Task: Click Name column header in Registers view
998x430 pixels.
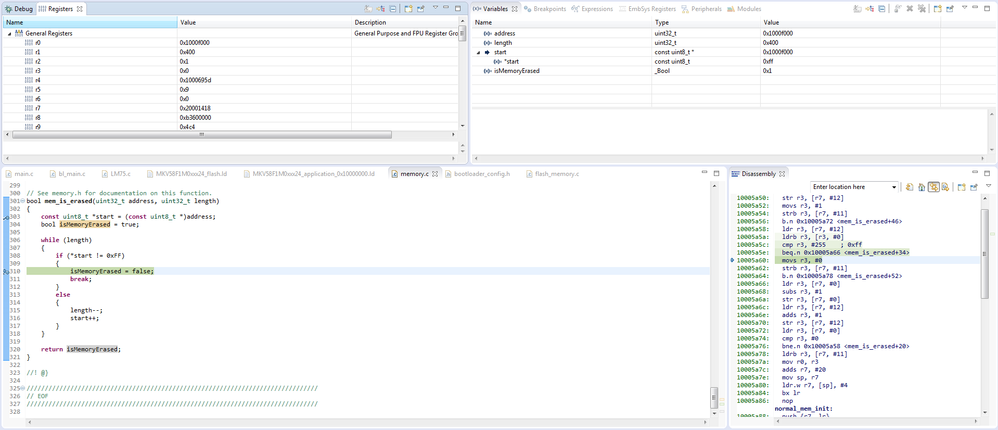Action: point(90,23)
